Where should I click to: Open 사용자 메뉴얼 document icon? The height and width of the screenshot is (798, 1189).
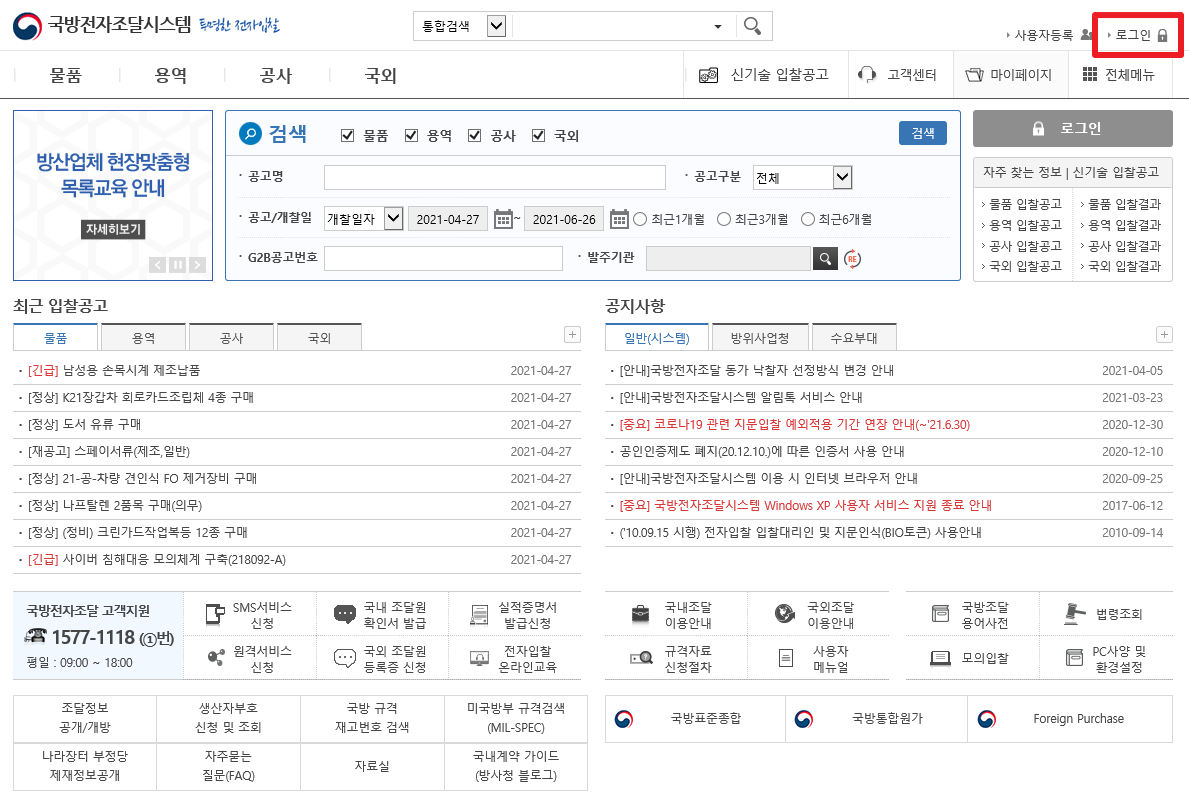pos(786,658)
